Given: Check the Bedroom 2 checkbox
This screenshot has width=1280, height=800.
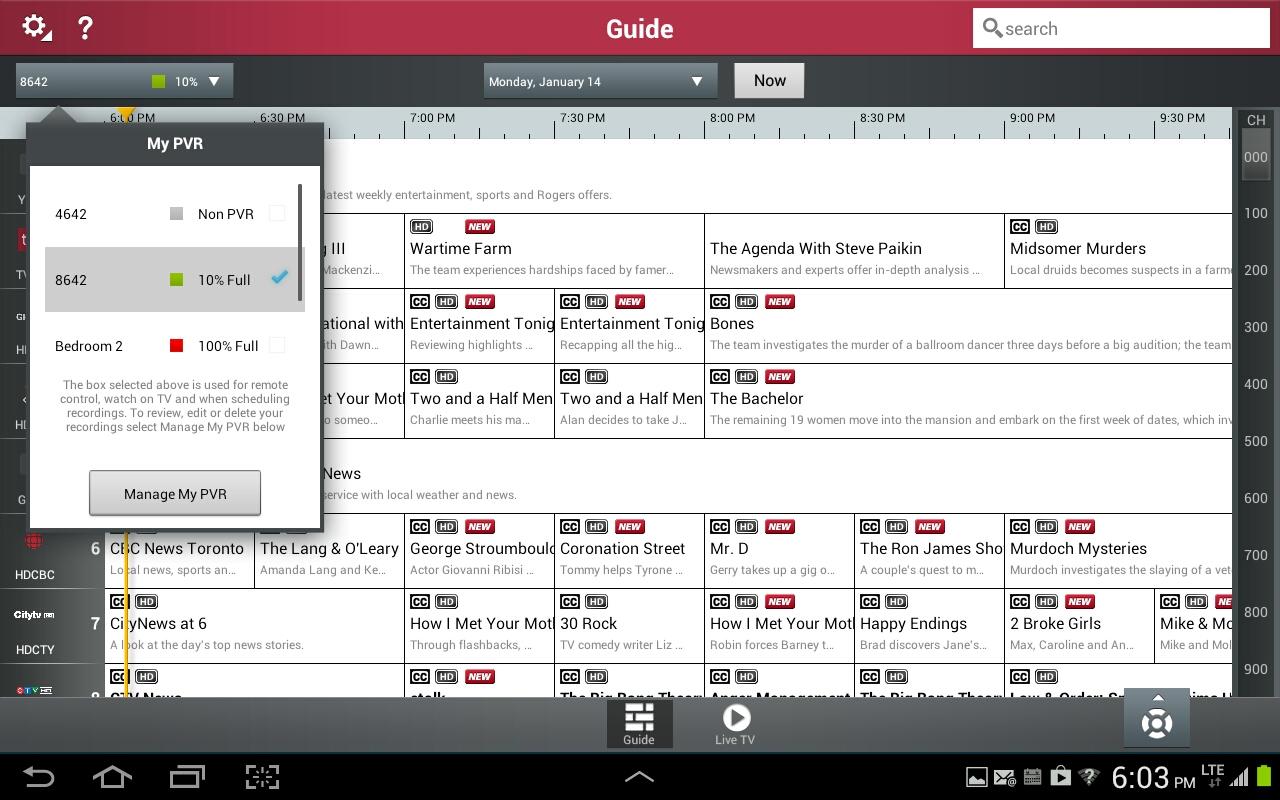Looking at the screenshot, I should click(x=277, y=345).
